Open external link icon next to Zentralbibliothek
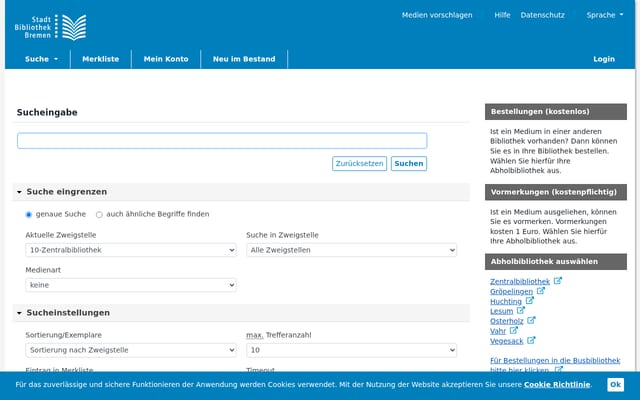The height and width of the screenshot is (400, 640). click(x=558, y=281)
